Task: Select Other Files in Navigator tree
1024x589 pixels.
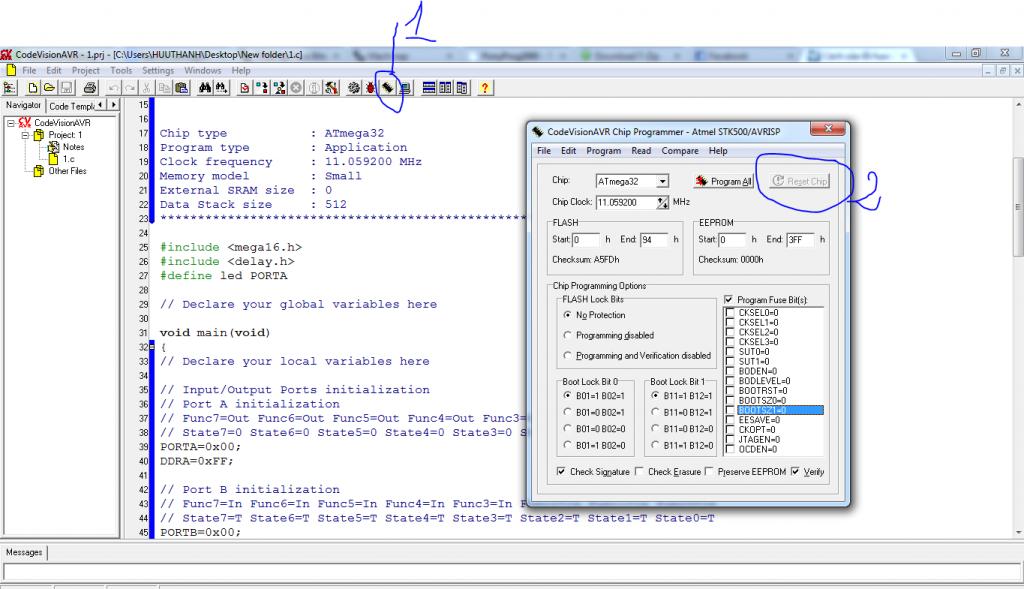Action: tap(67, 171)
